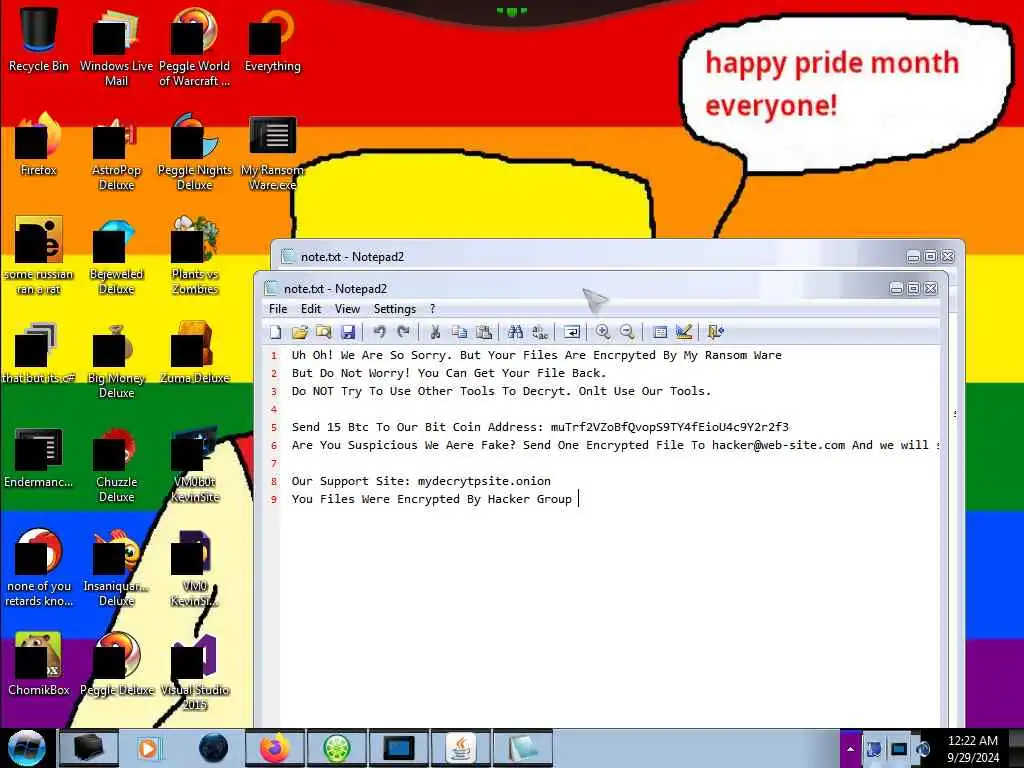This screenshot has height=768, width=1024.
Task: Close the front Notepad2 window
Action: [x=931, y=289]
